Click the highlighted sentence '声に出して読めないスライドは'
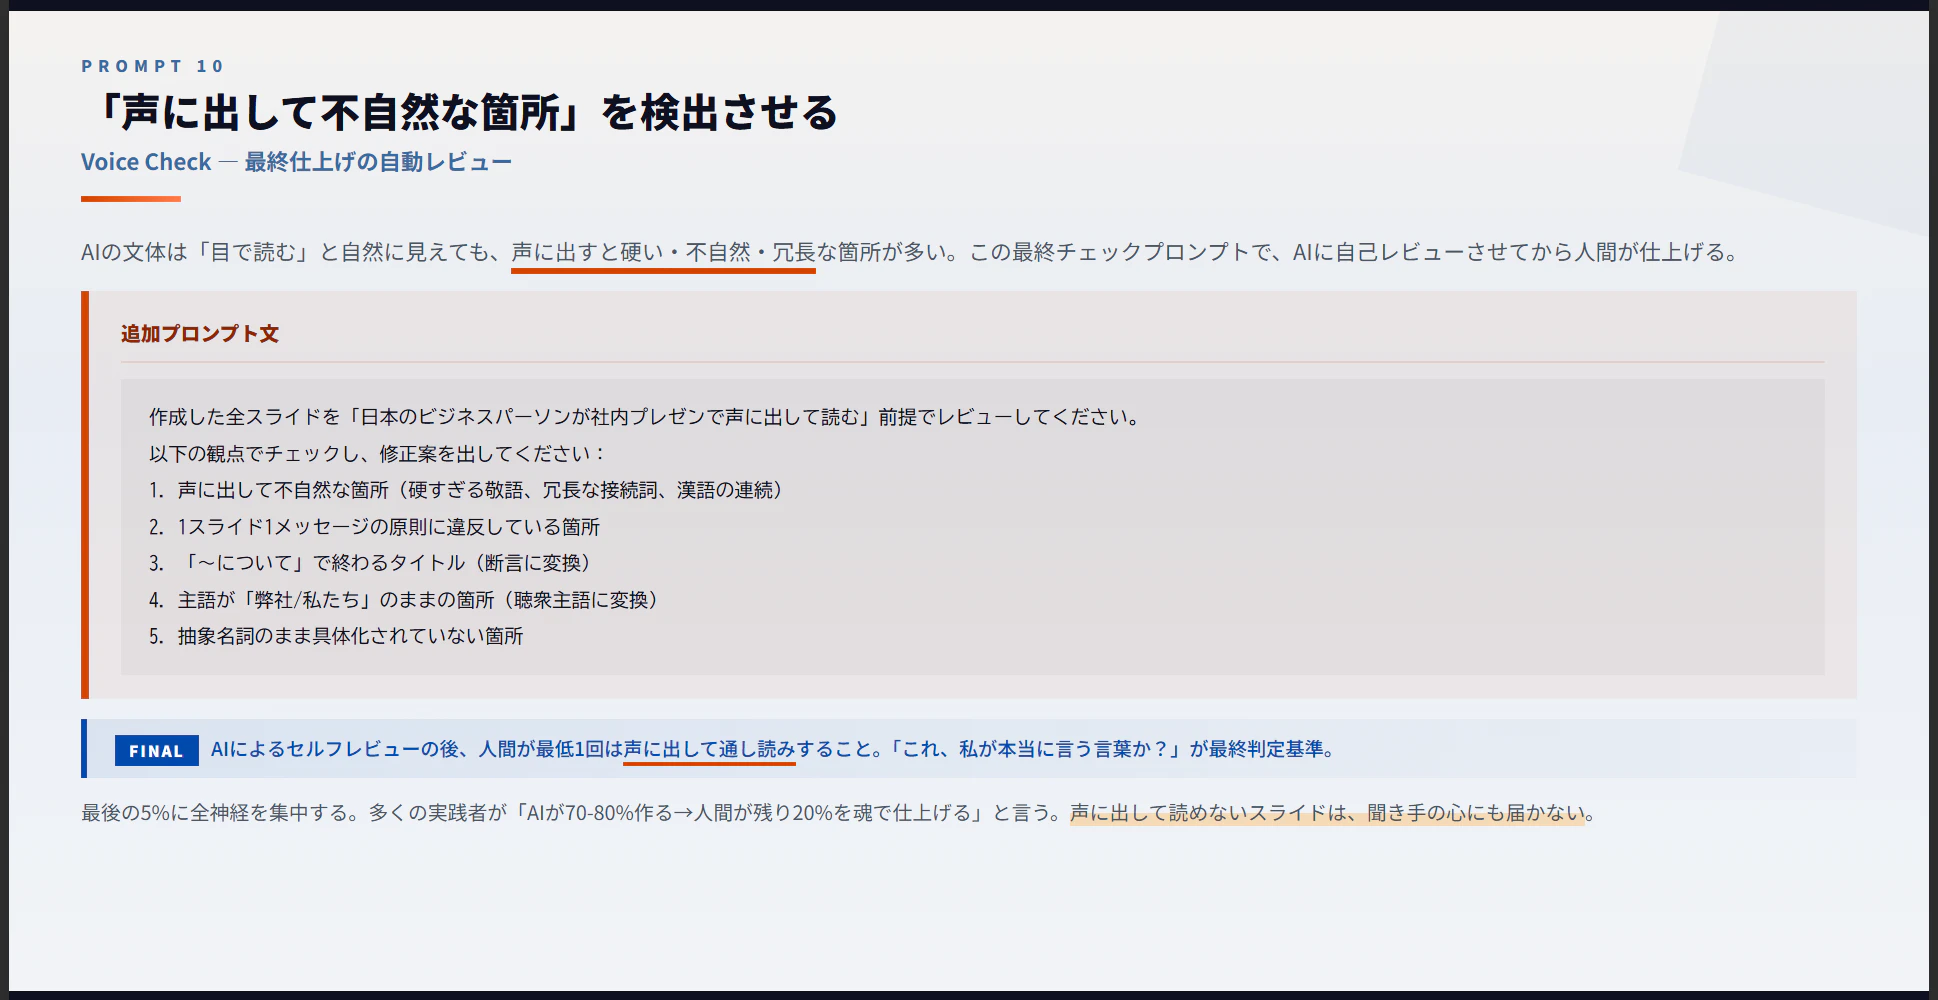Viewport: 1938px width, 1000px height. click(x=1326, y=813)
